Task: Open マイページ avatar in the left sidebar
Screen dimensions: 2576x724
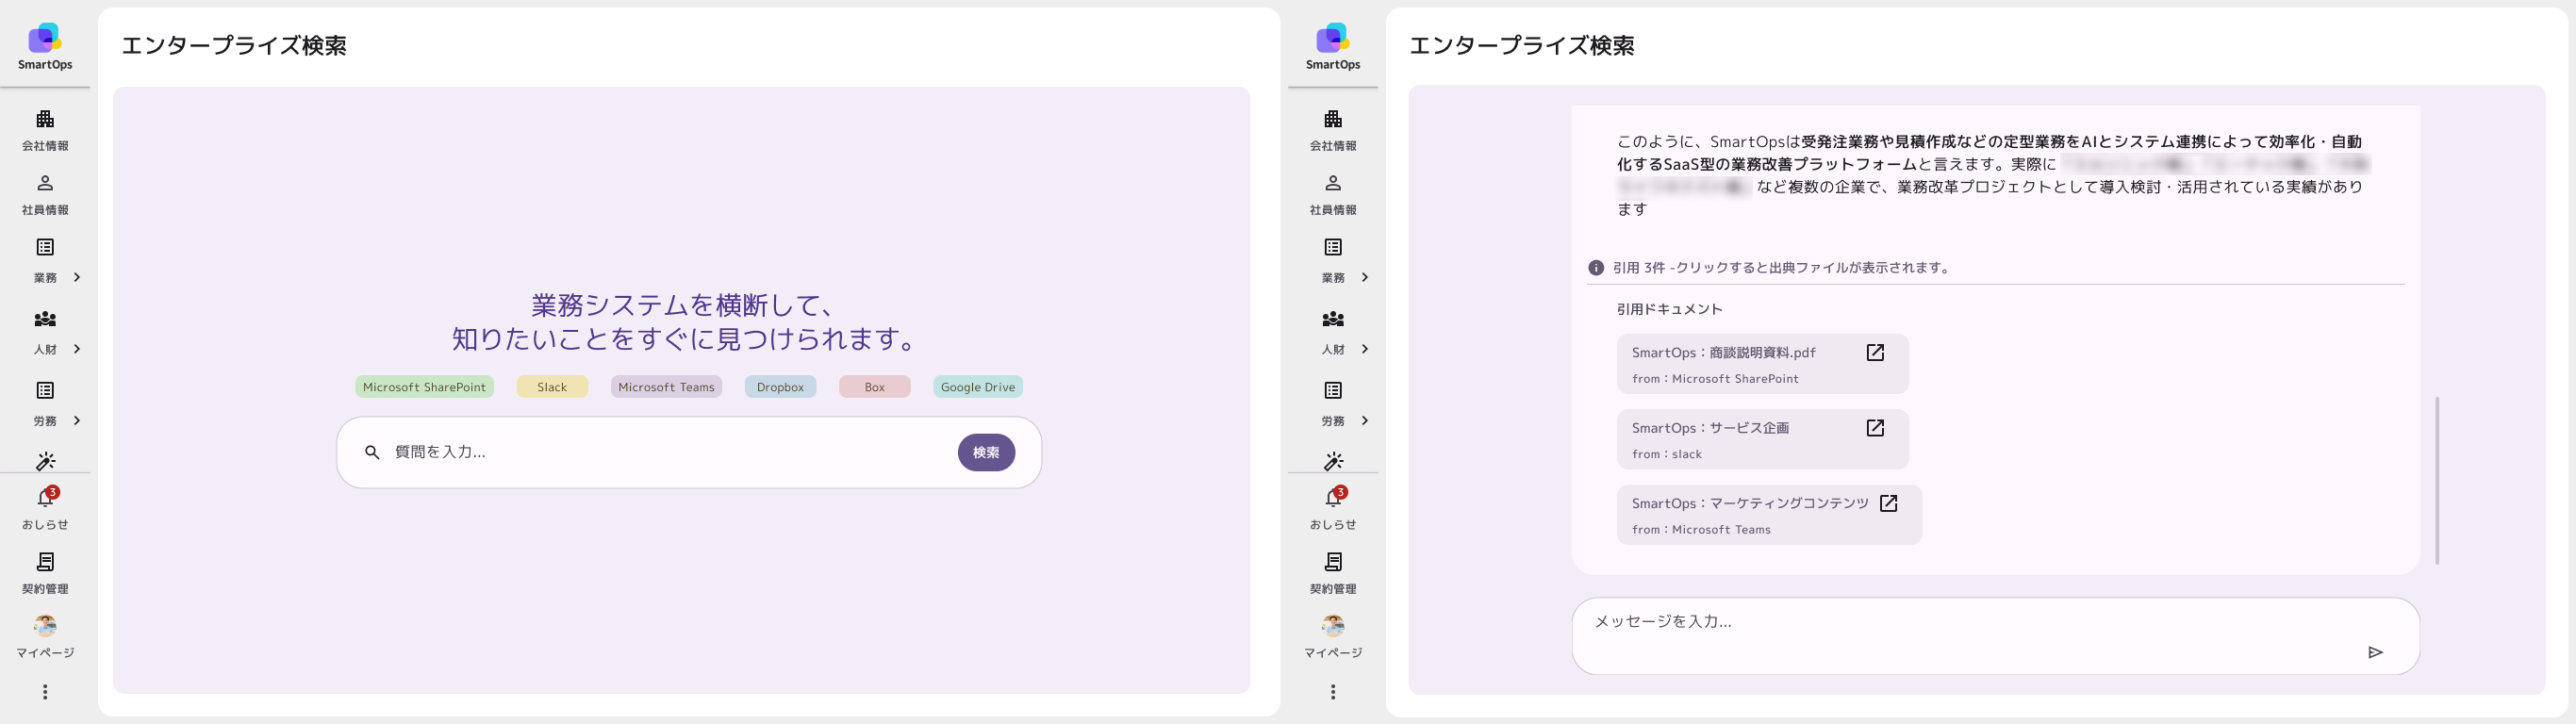Action: coord(45,626)
